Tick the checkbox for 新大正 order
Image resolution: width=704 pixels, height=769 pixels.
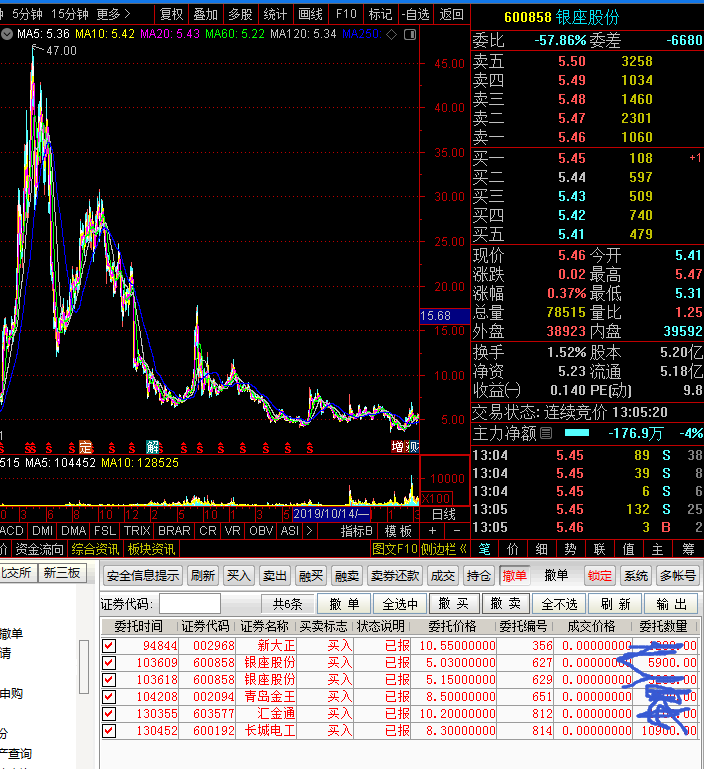coord(109,646)
